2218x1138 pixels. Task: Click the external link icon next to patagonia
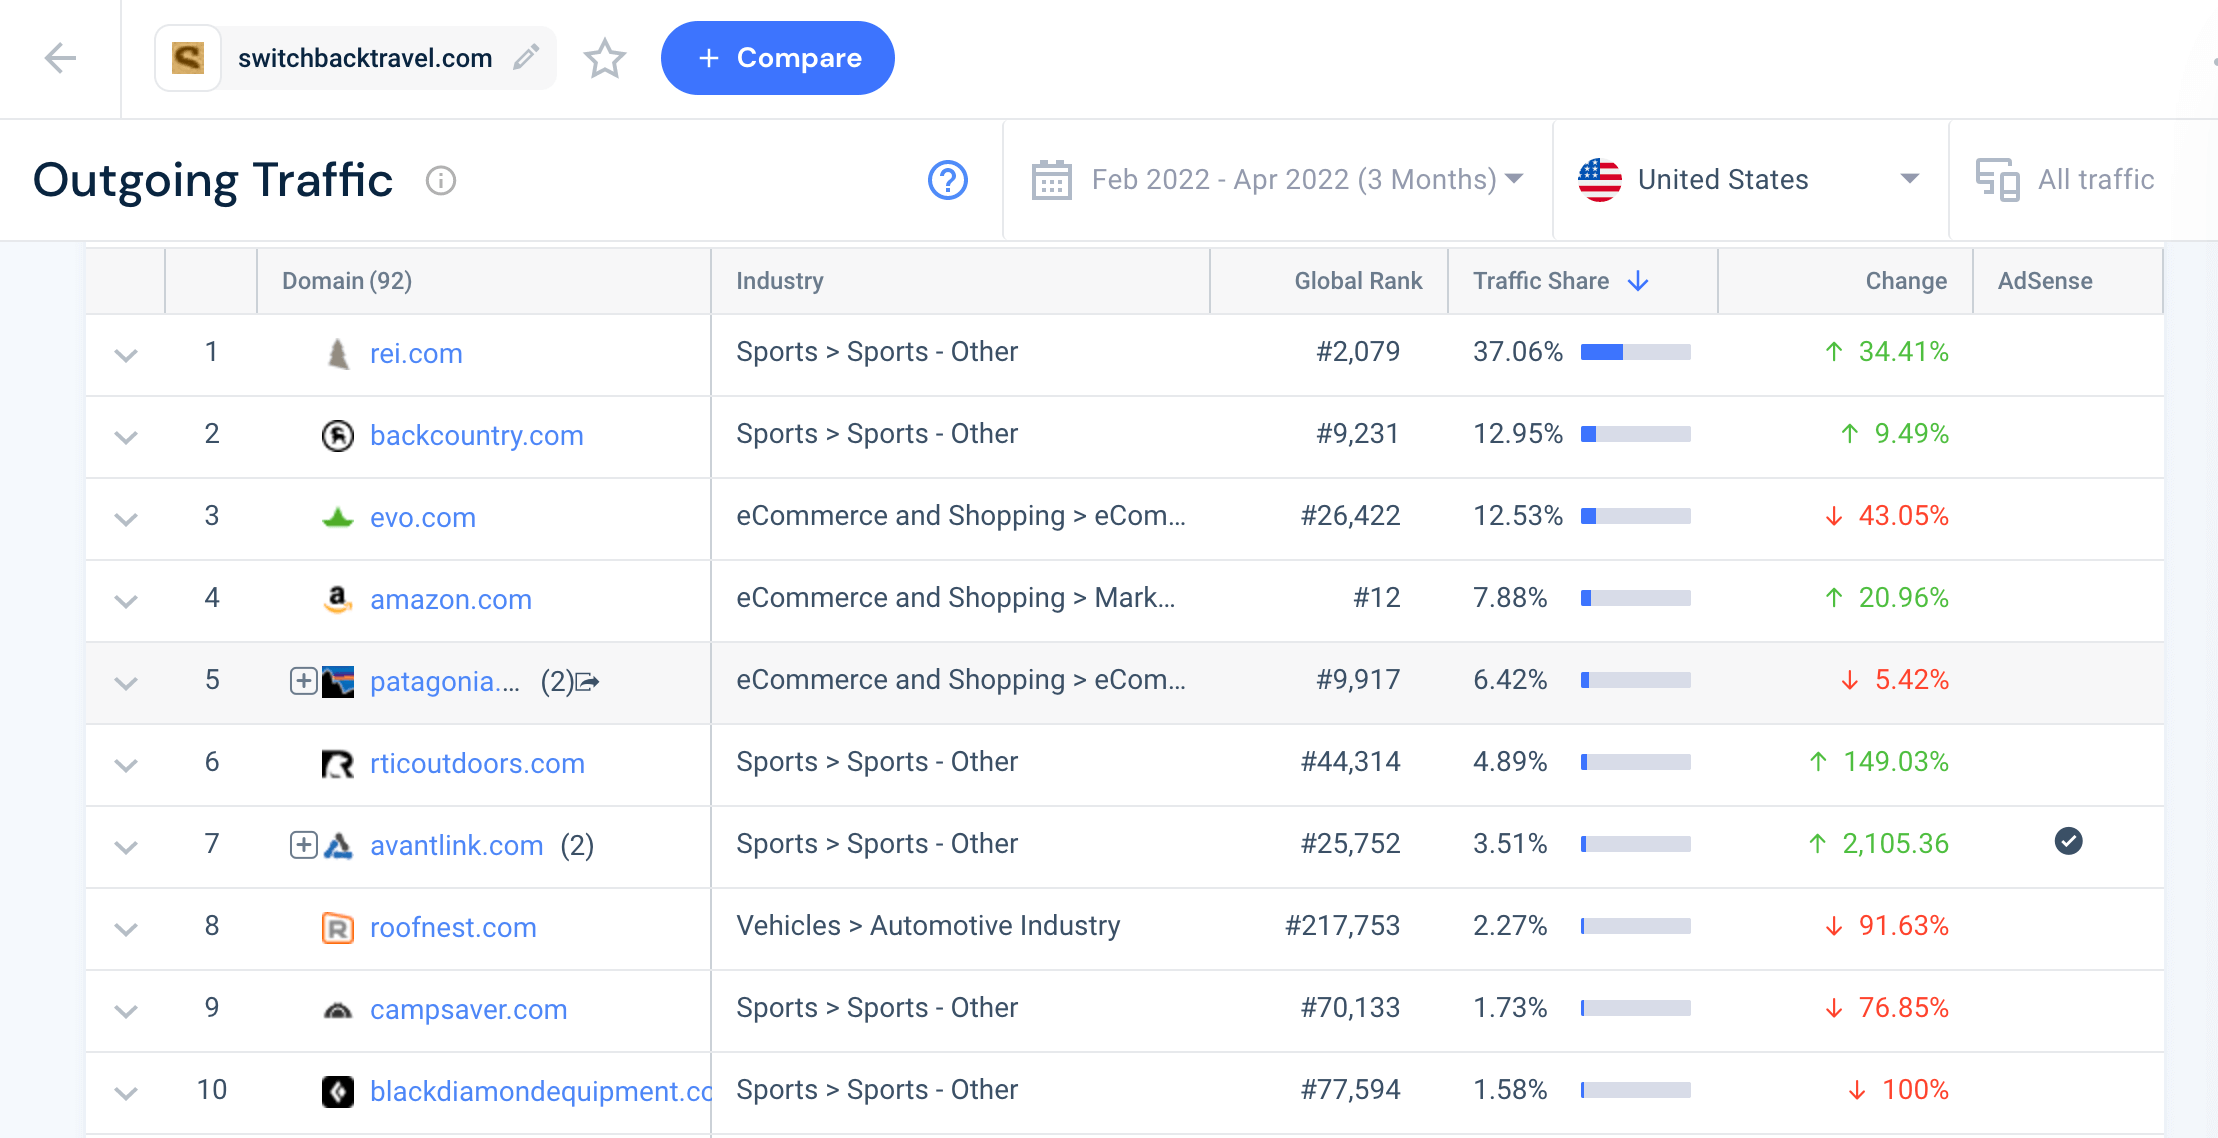[588, 682]
